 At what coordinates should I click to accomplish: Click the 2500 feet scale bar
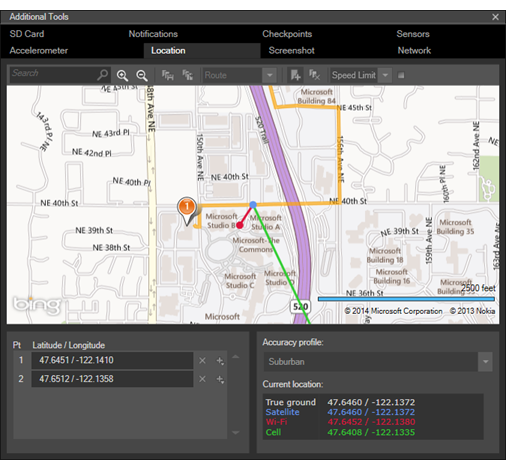(x=406, y=299)
